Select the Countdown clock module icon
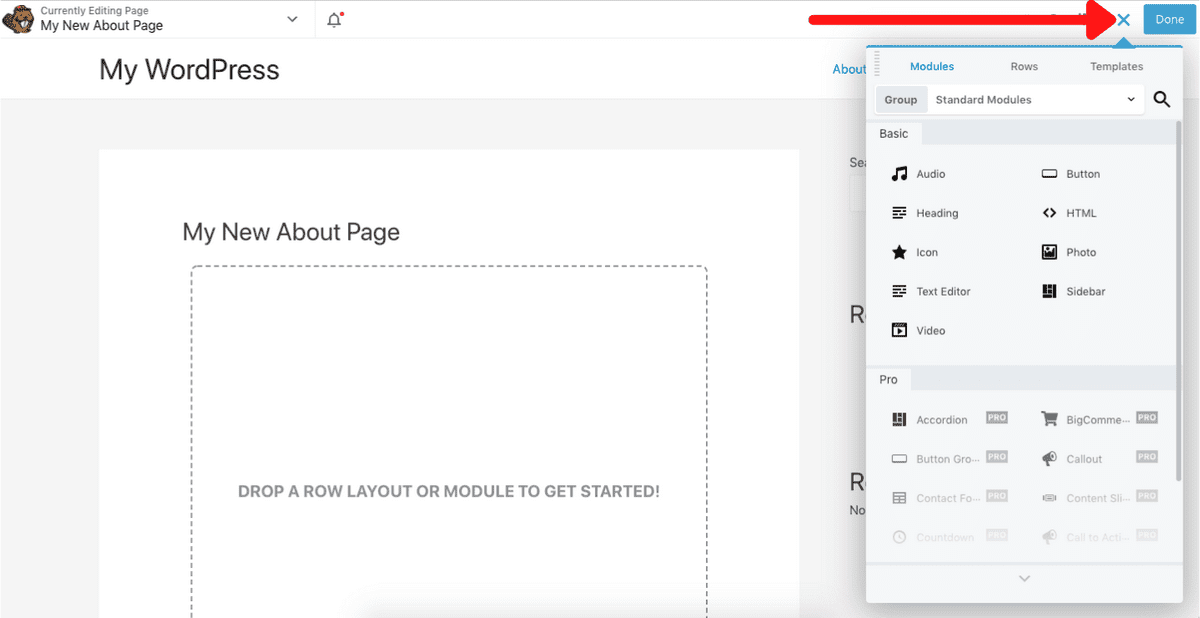This screenshot has width=1200, height=618. pos(900,537)
